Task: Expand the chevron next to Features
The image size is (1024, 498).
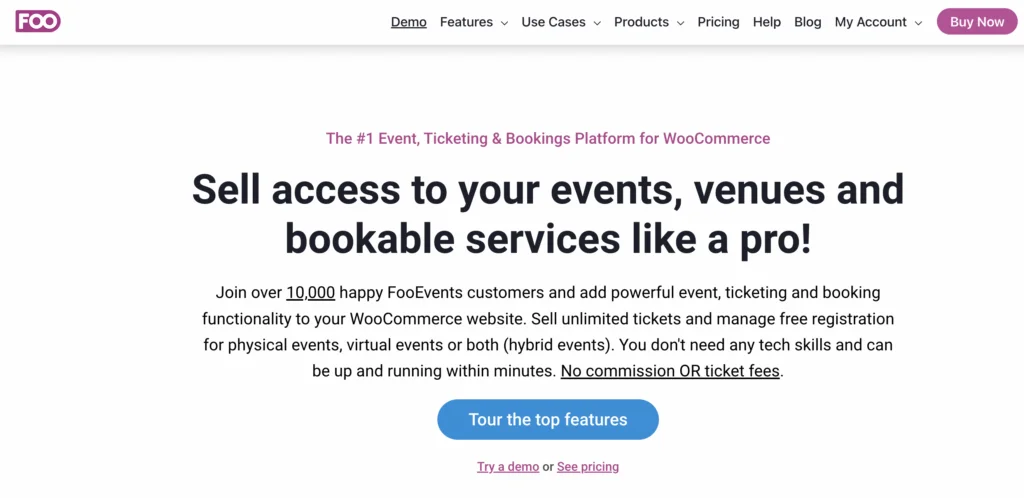Action: [x=504, y=23]
